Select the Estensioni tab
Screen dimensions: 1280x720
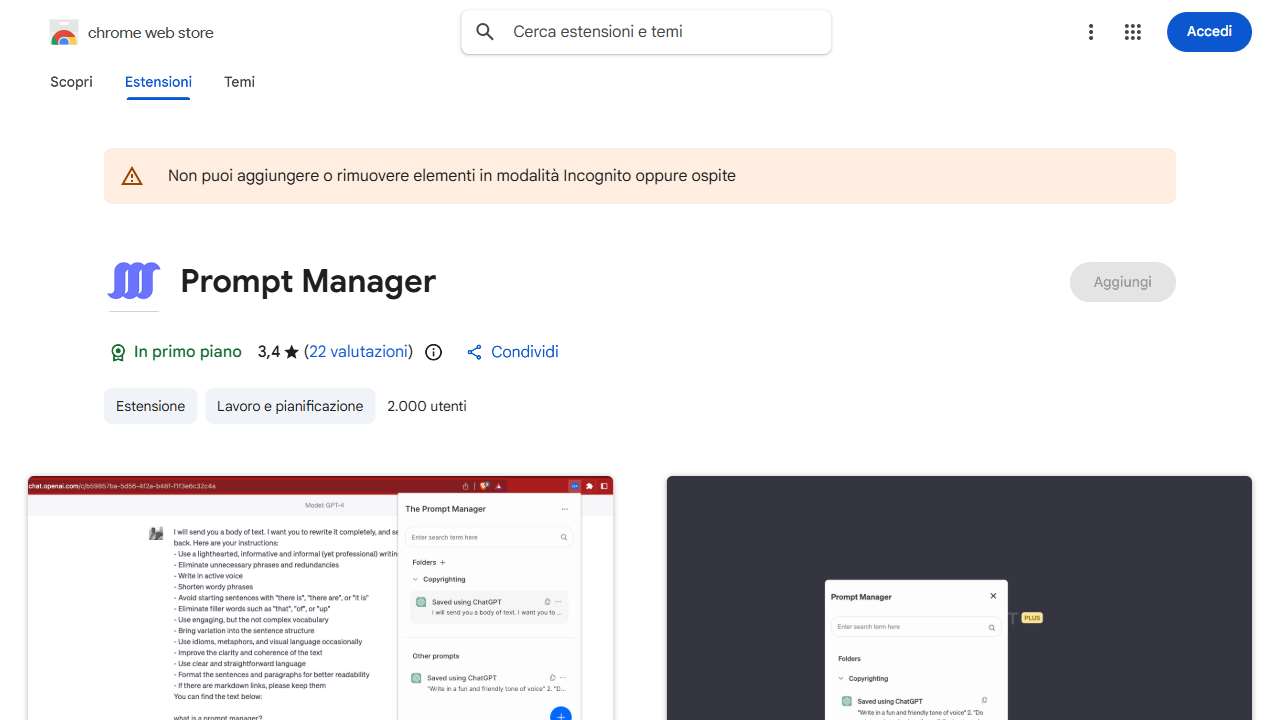click(x=158, y=82)
